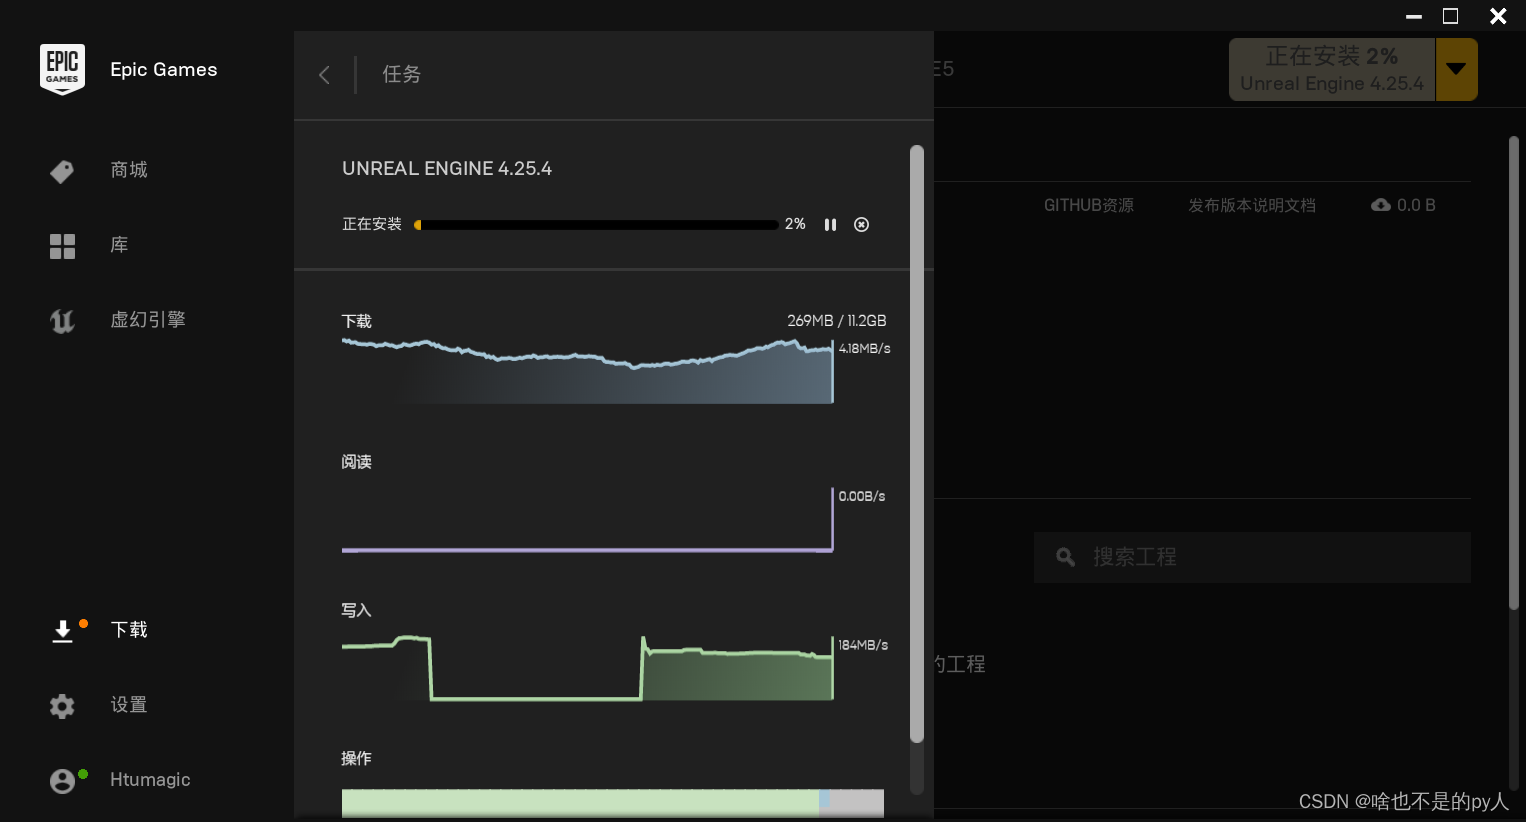1526x822 pixels.
Task: Click the UNREAL ENGINE 4.25.4 heading
Action: pos(447,168)
